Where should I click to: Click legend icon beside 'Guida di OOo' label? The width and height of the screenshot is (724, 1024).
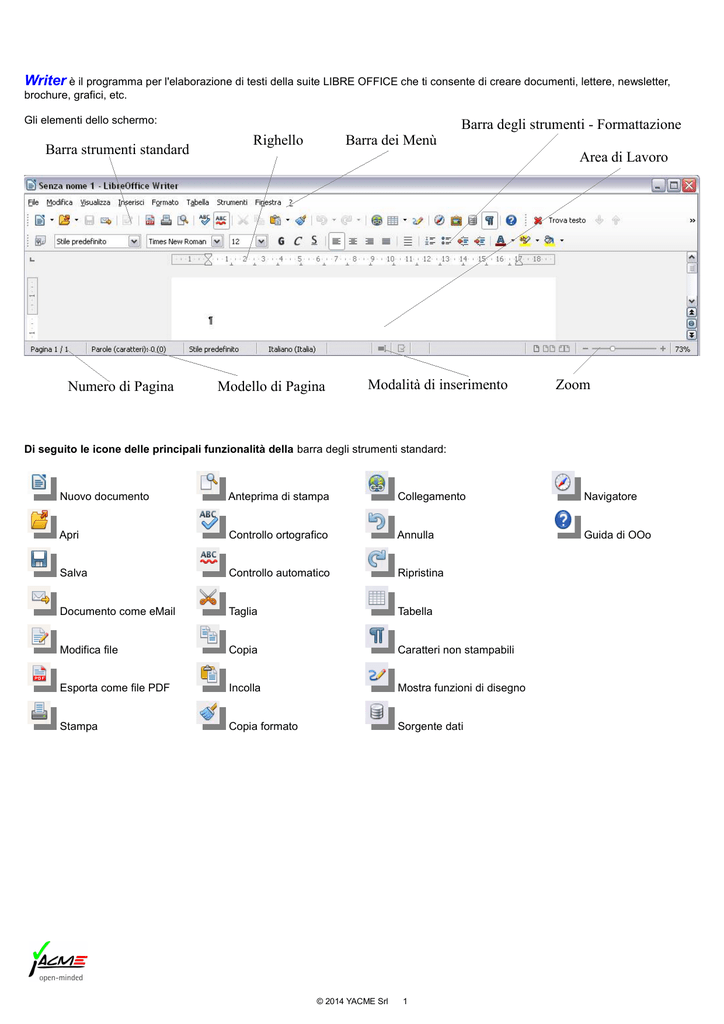(563, 520)
